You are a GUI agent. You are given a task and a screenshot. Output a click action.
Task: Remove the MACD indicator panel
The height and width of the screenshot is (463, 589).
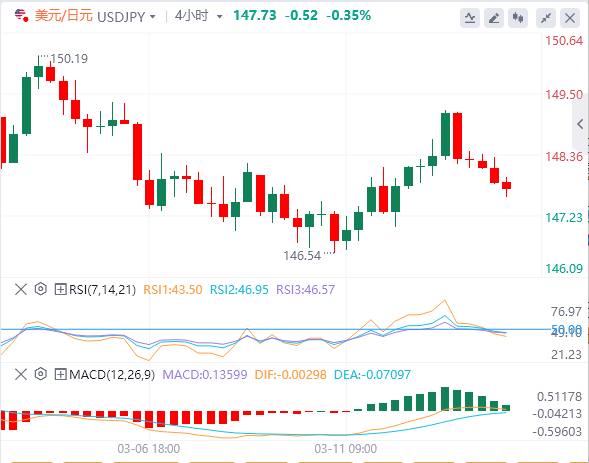pos(21,374)
